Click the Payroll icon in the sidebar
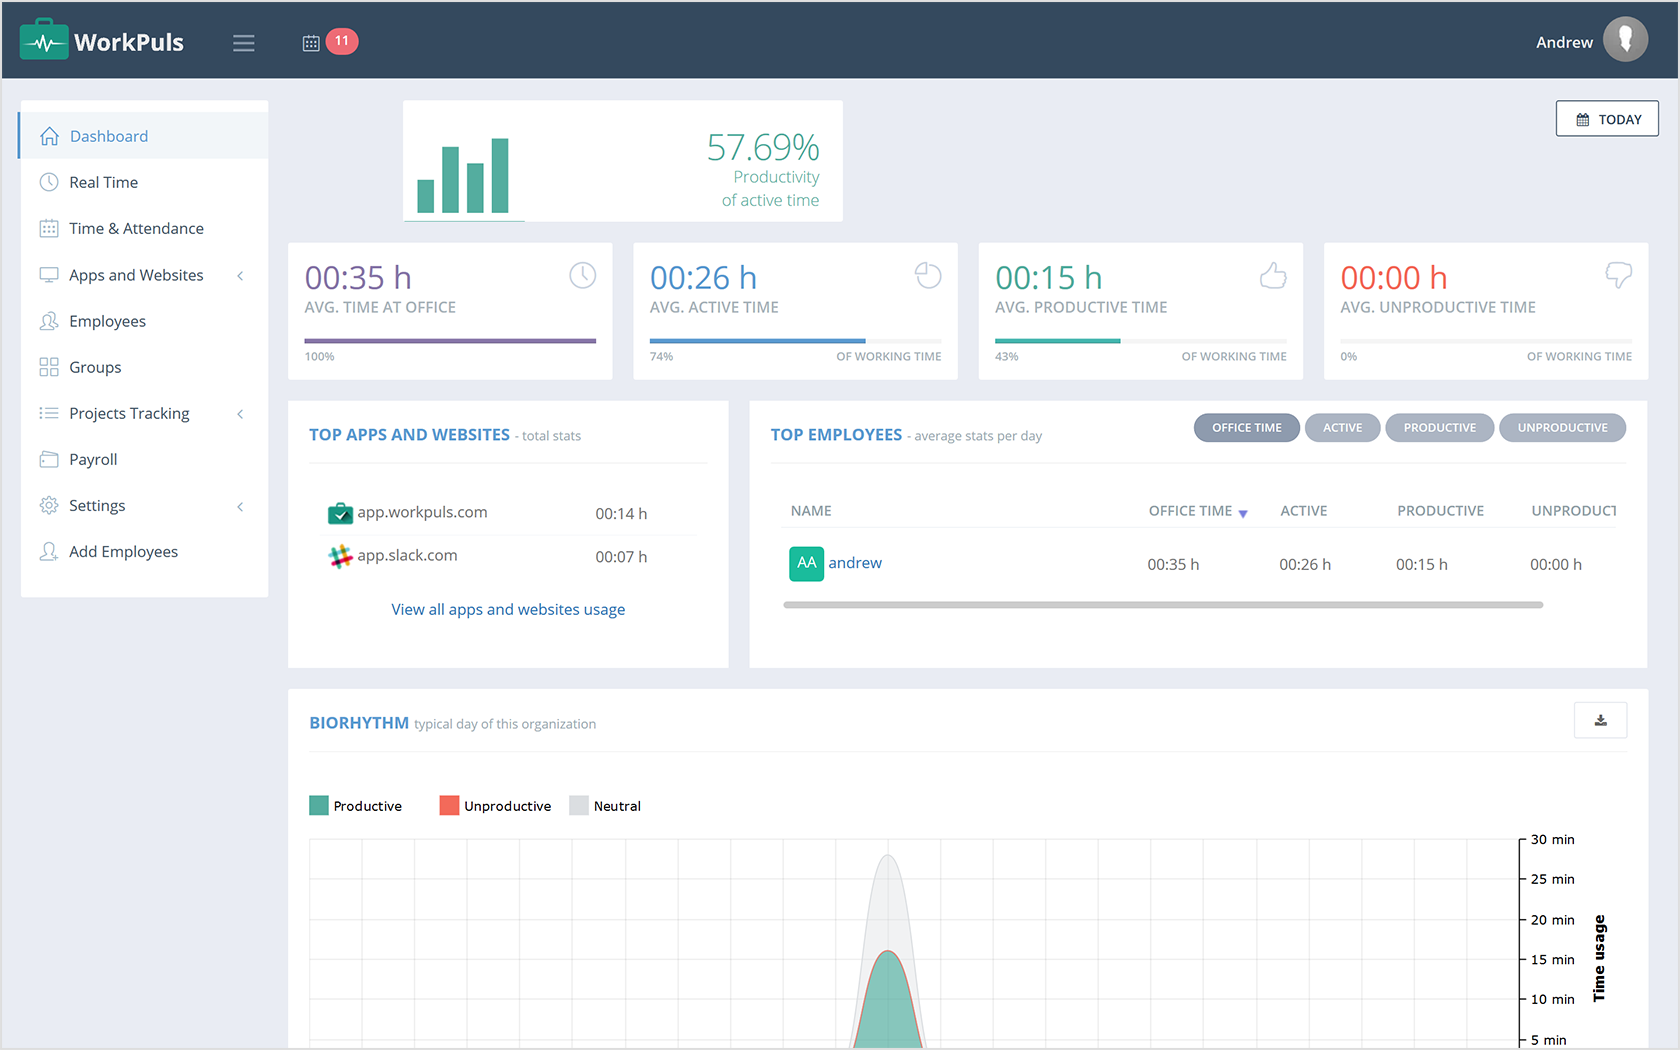 point(49,459)
